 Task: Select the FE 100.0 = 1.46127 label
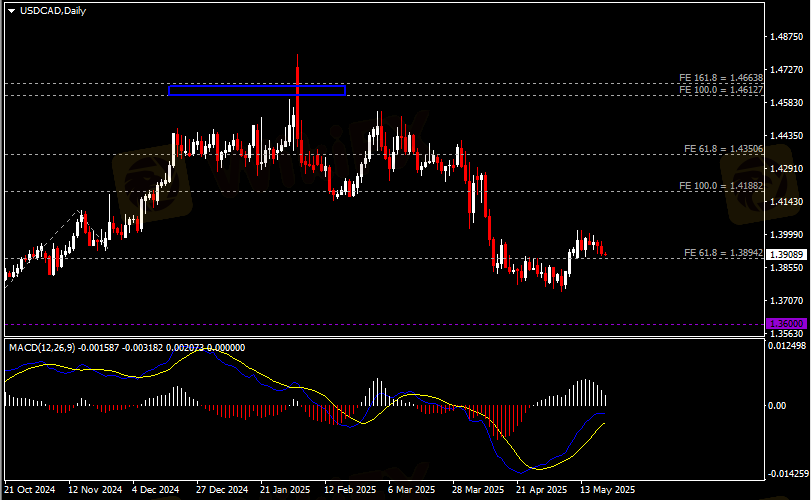click(x=721, y=90)
